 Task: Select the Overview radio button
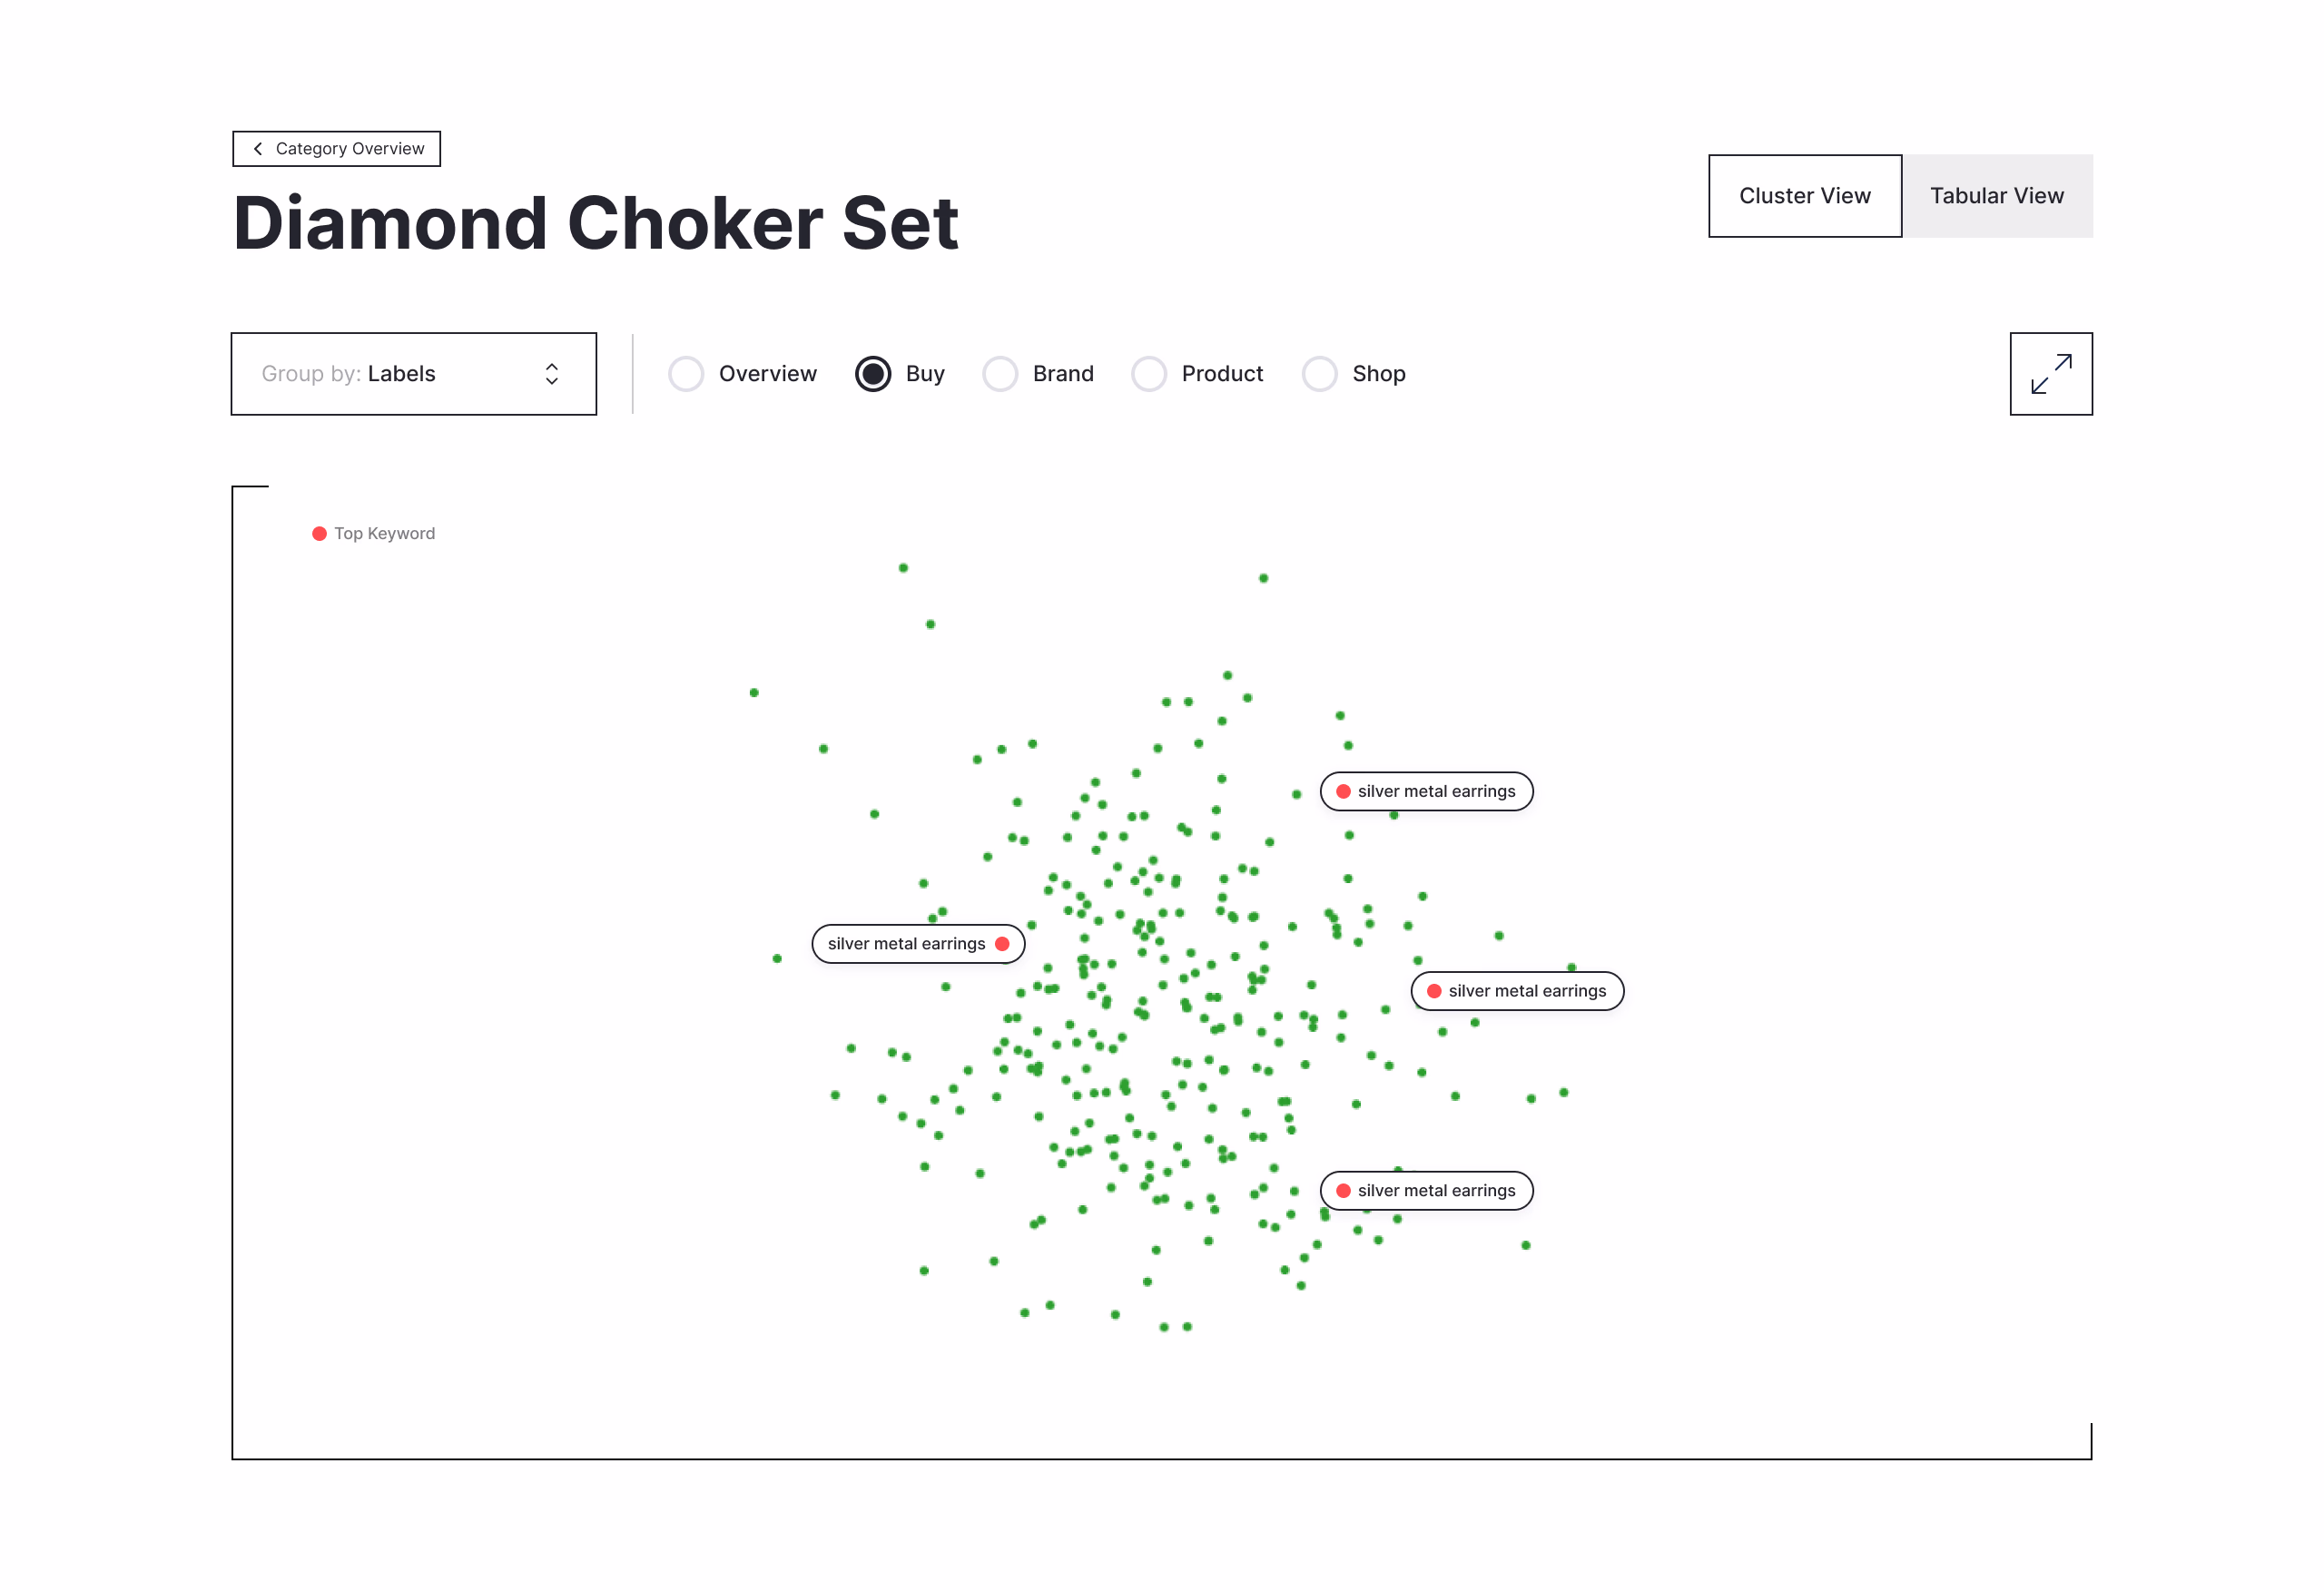686,374
